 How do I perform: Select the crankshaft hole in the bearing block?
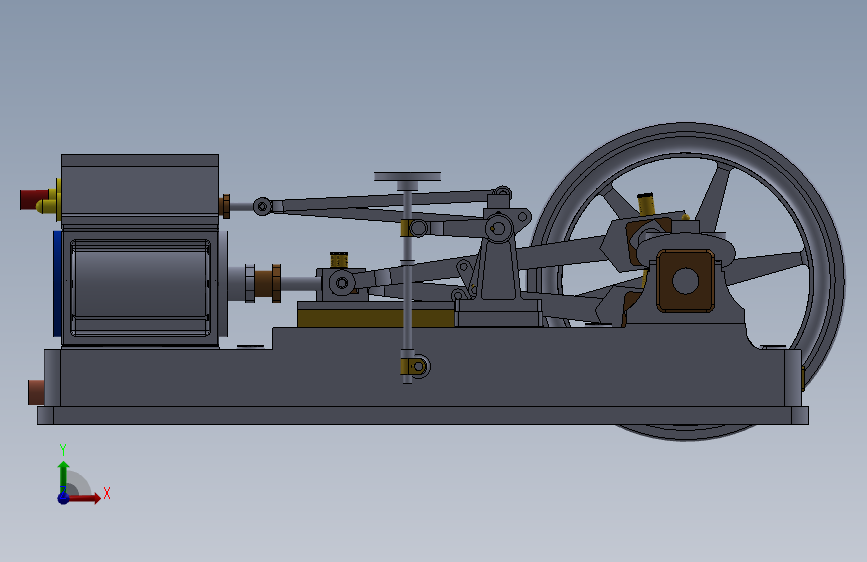click(x=686, y=281)
